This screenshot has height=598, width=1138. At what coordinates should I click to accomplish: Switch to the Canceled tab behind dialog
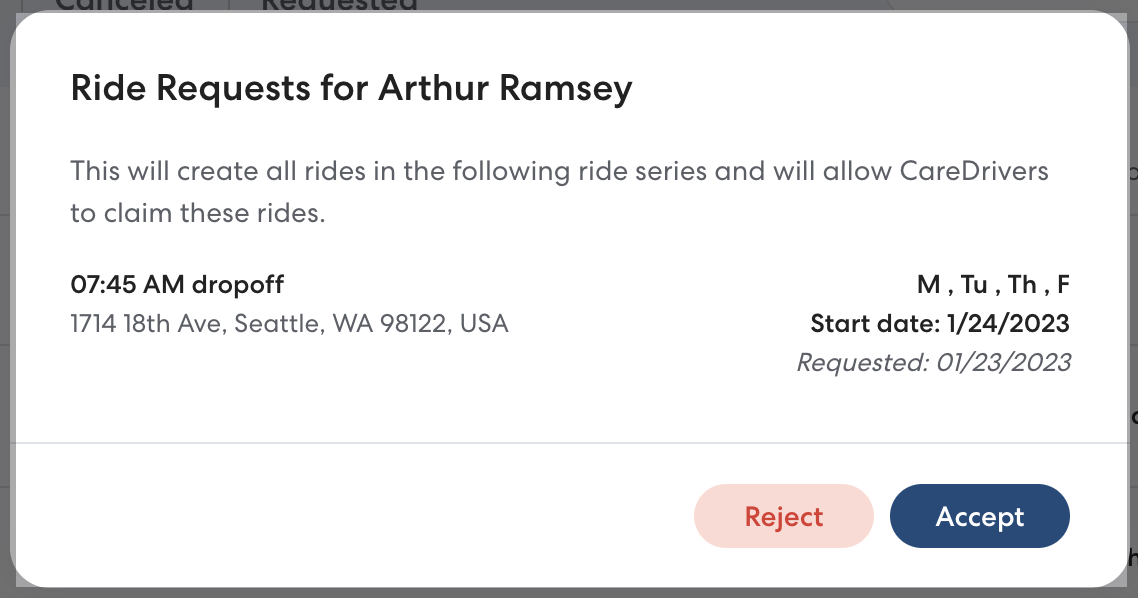[123, 6]
